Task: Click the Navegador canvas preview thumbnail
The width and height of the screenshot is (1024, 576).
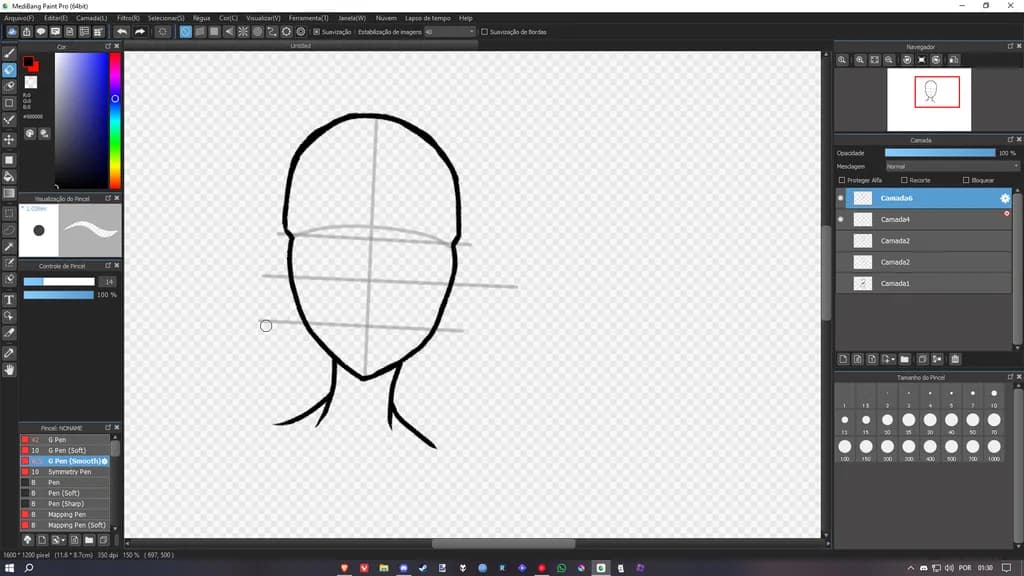Action: (x=929, y=99)
